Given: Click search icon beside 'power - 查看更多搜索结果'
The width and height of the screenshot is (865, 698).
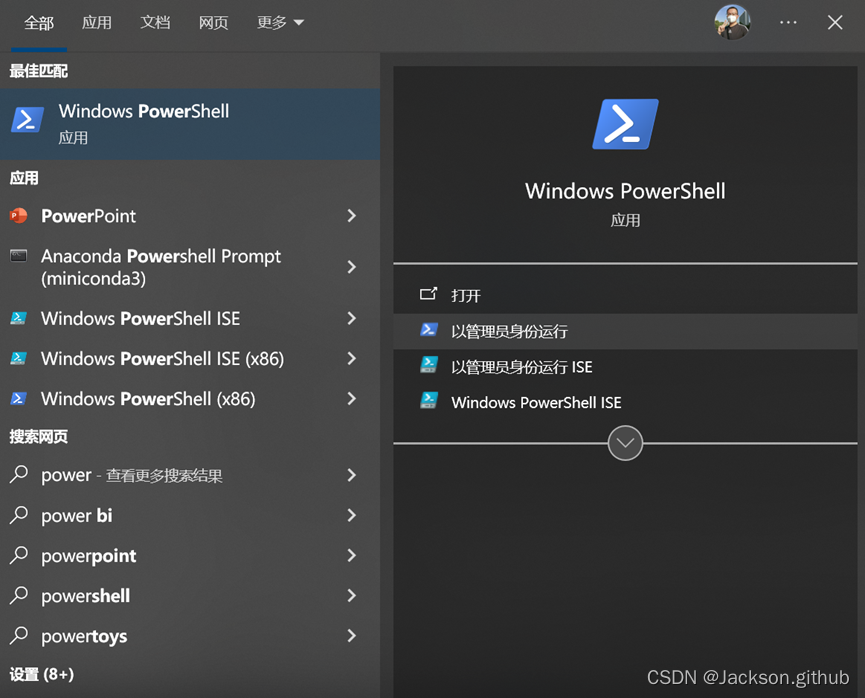Looking at the screenshot, I should (19, 474).
